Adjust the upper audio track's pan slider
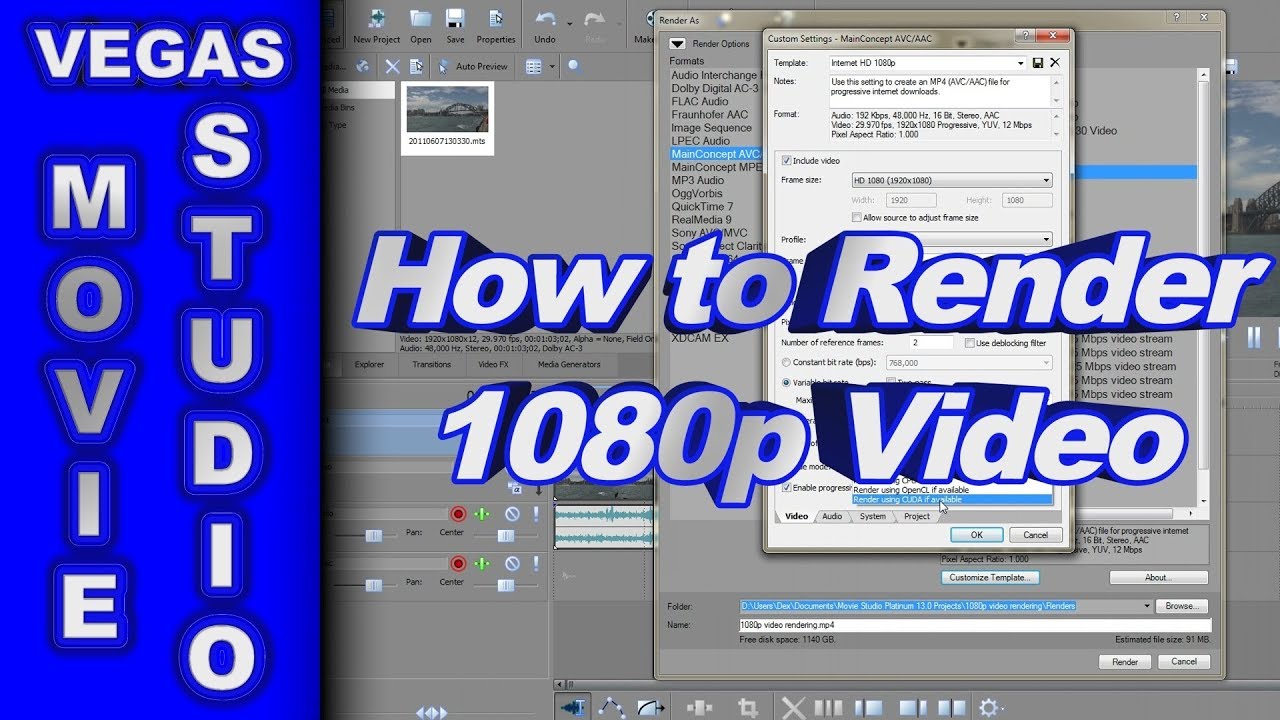Screen dimensions: 1280x720 point(507,537)
